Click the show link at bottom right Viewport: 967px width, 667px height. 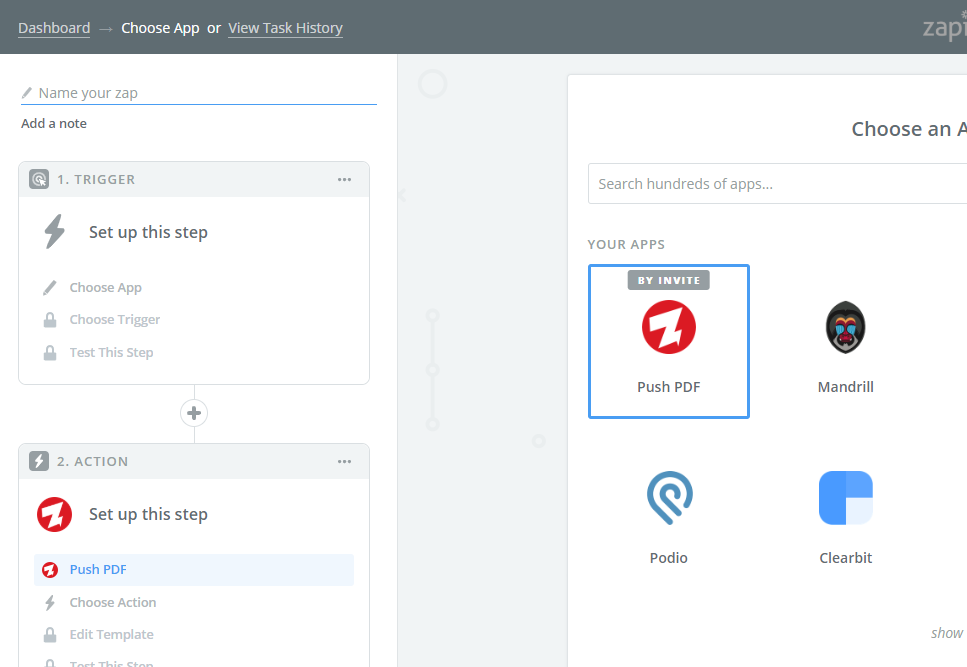(x=947, y=633)
